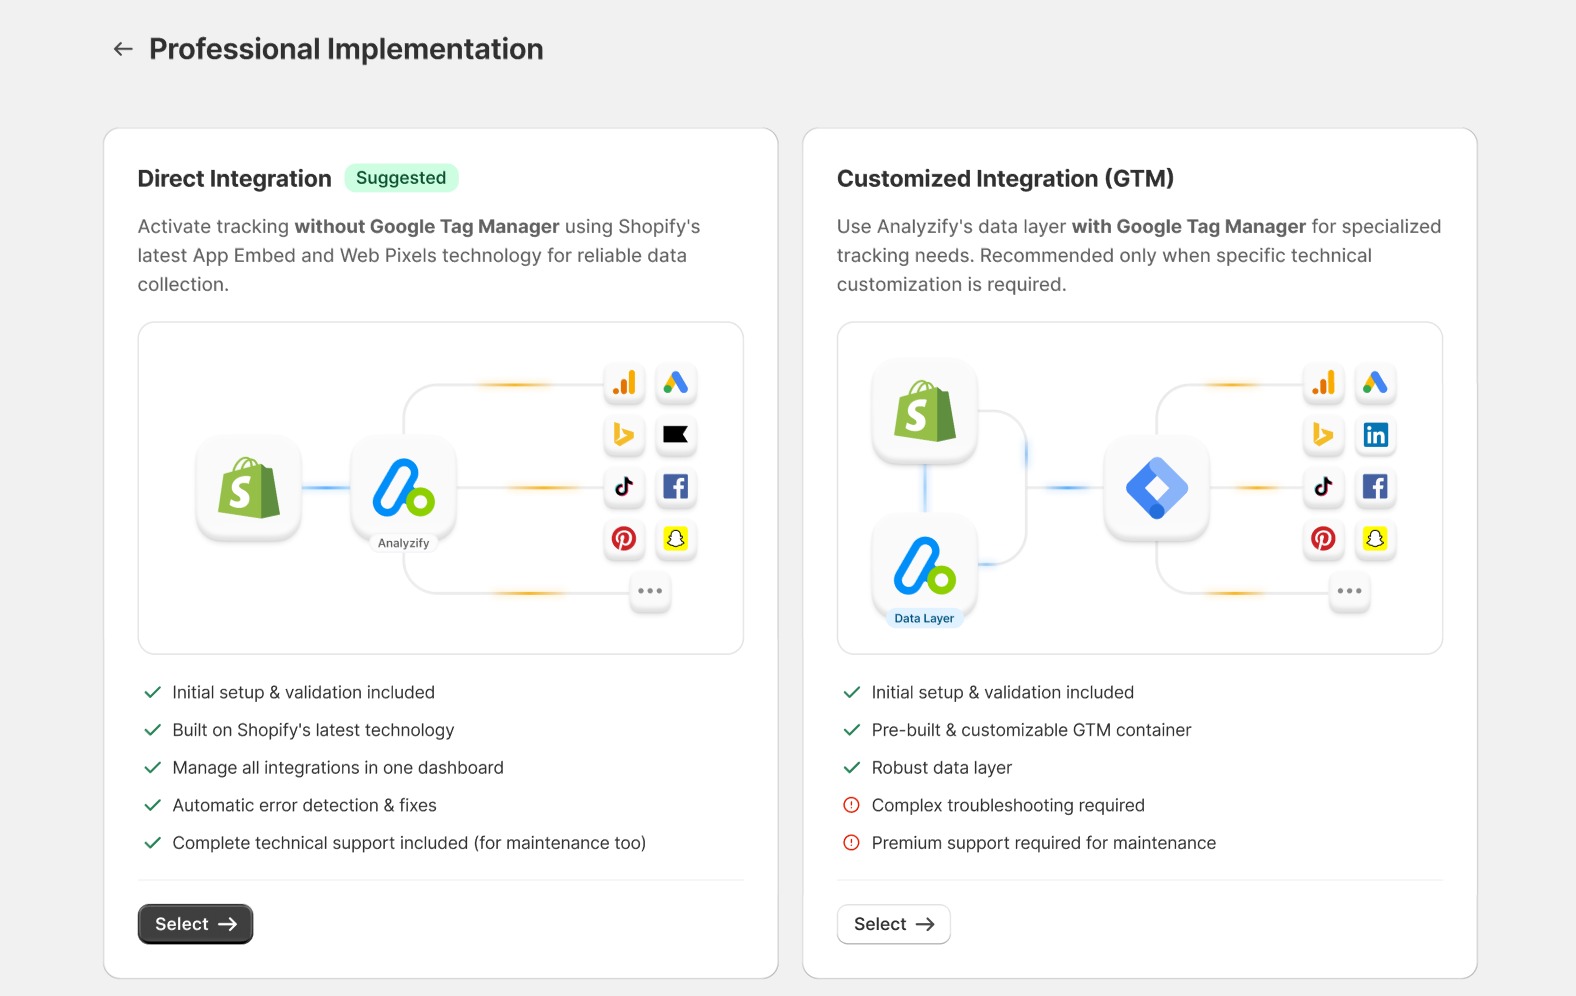Click the 'with Google Tag Manager' bold text
This screenshot has height=996, width=1576.
(1189, 227)
